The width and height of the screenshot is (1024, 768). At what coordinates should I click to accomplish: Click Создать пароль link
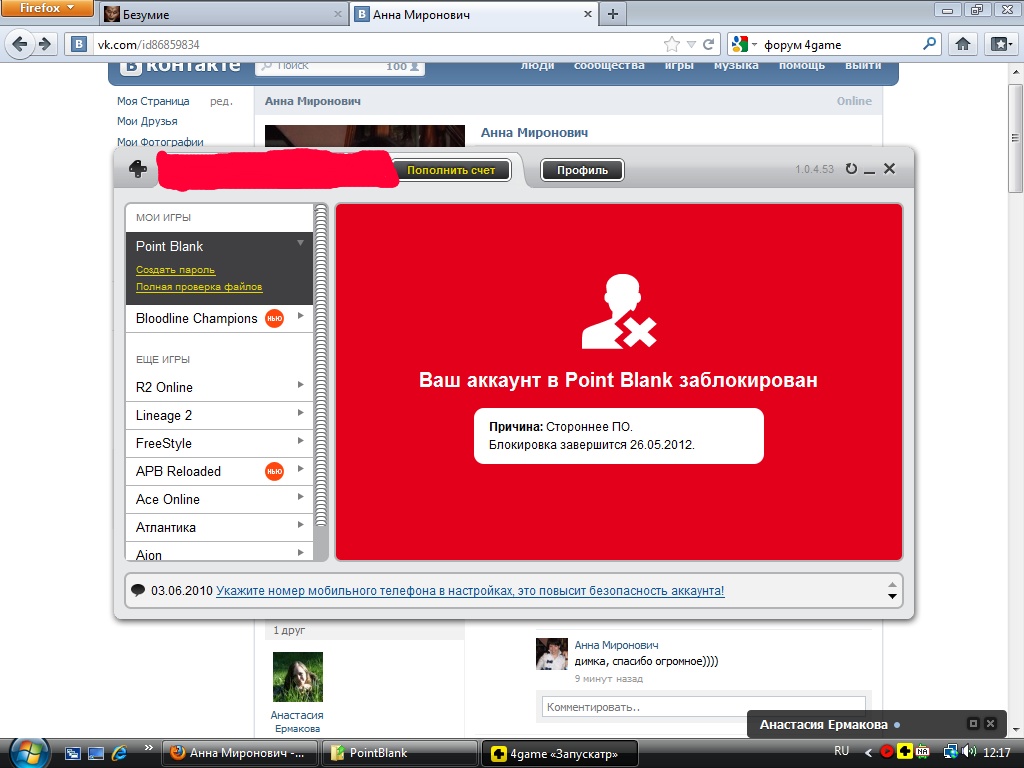click(x=175, y=270)
